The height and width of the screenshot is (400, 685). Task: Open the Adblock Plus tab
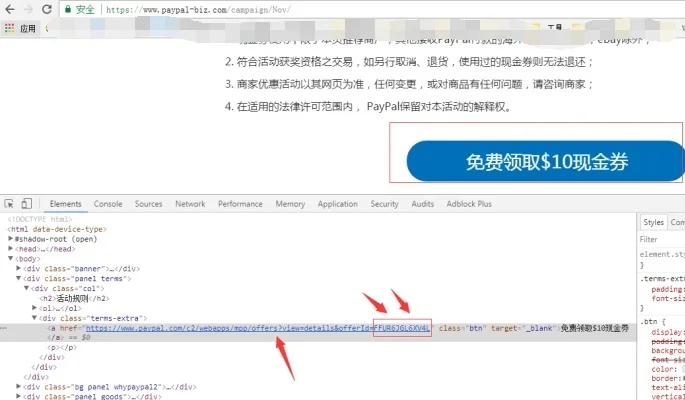point(469,204)
